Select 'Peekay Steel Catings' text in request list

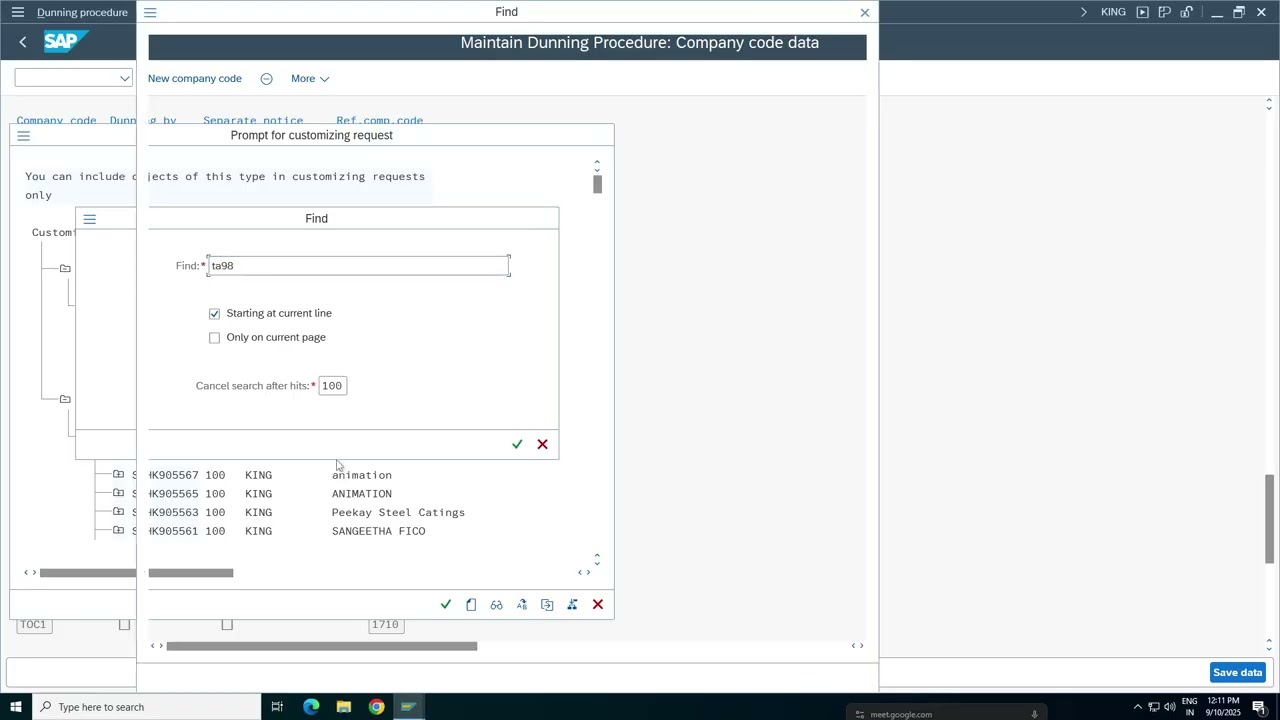click(398, 513)
